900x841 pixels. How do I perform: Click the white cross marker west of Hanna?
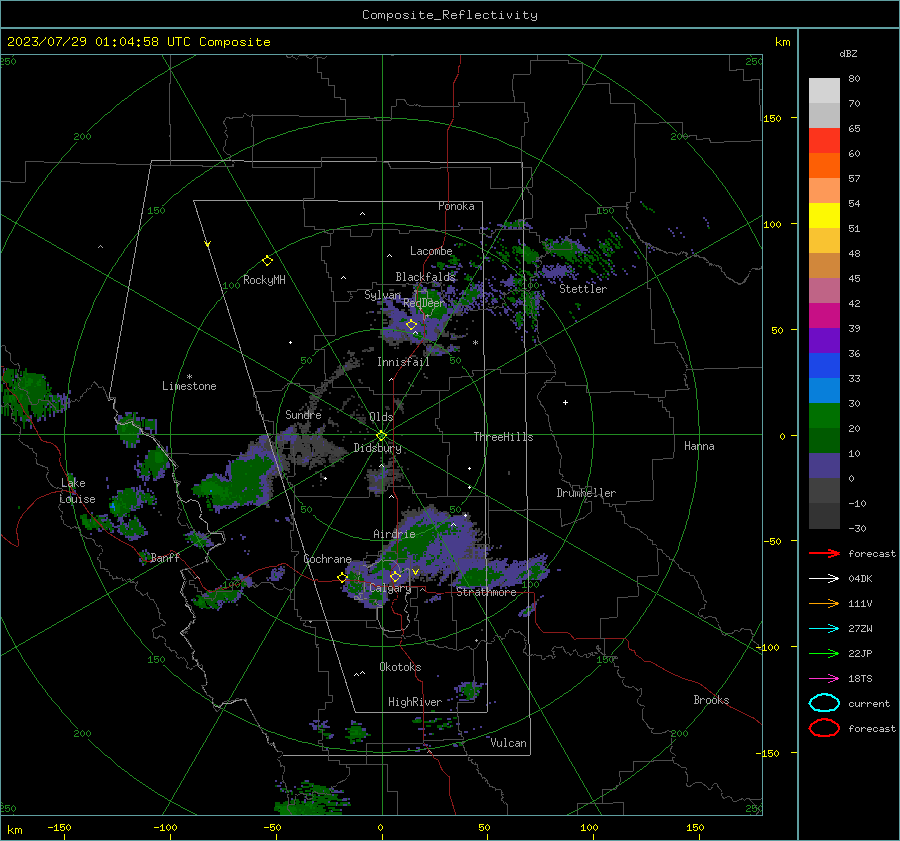click(565, 402)
